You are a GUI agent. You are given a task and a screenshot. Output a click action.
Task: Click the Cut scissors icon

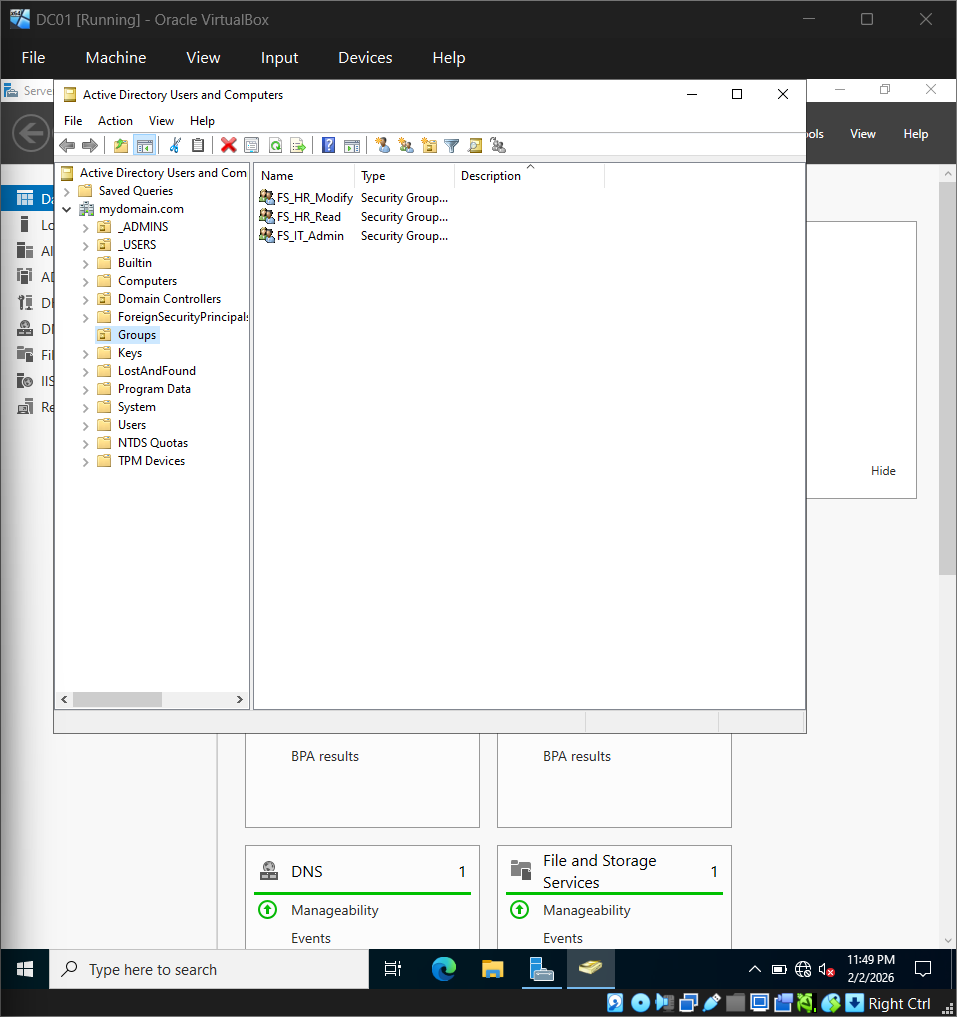pos(175,145)
